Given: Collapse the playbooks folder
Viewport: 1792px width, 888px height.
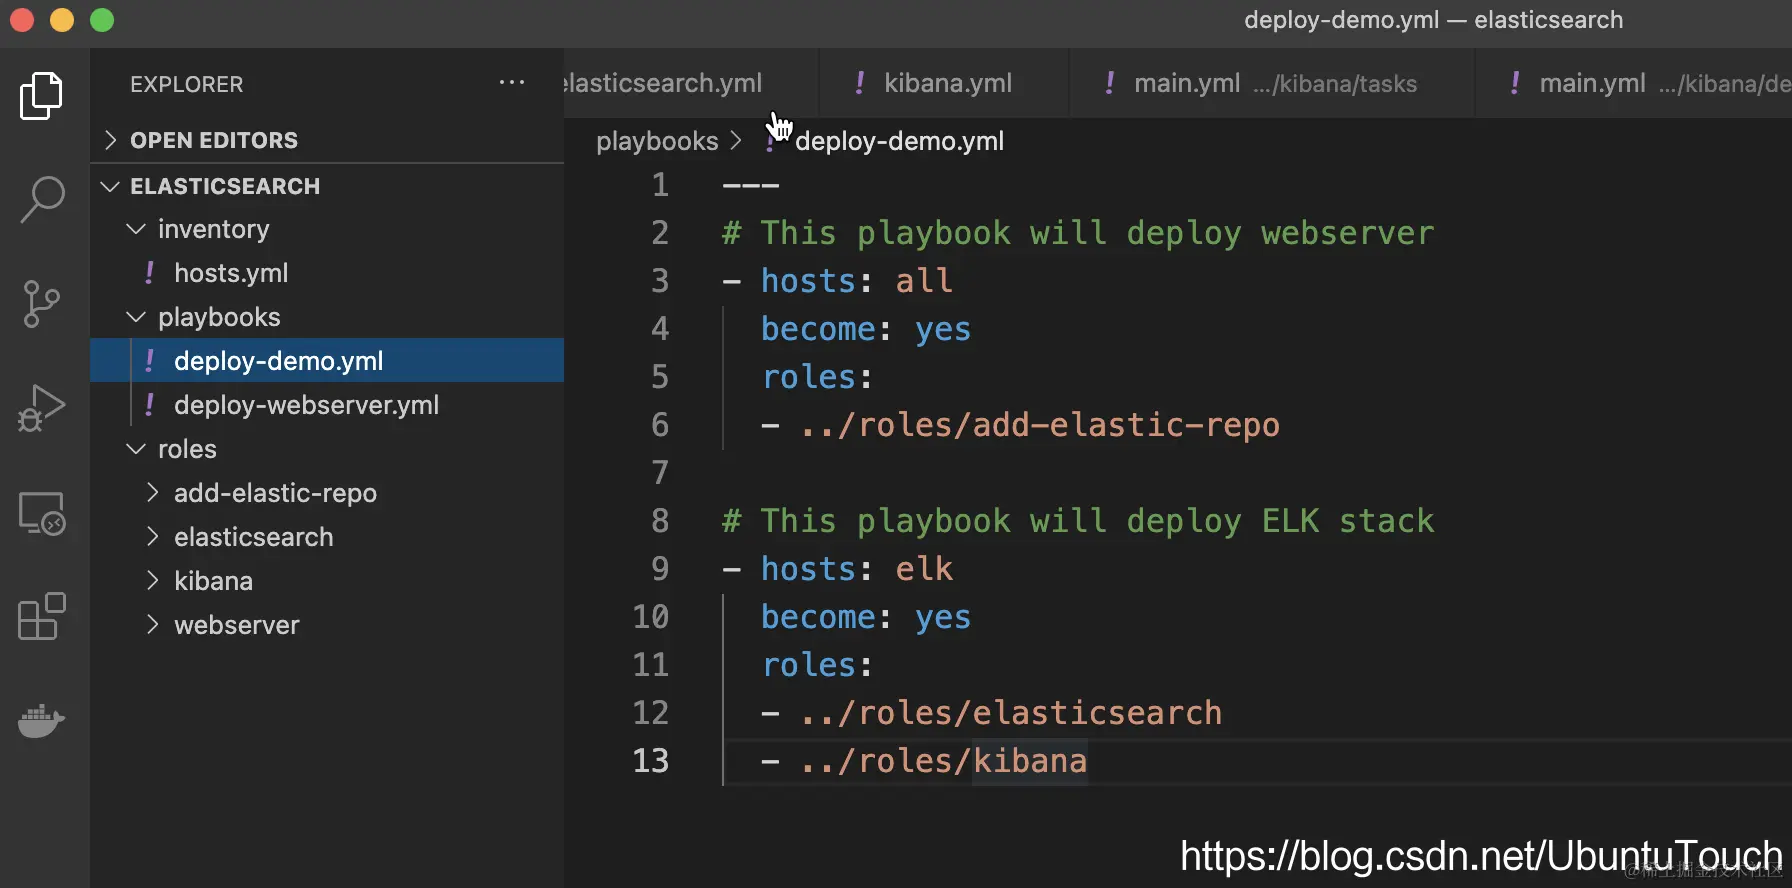Looking at the screenshot, I should [x=327, y=317].
